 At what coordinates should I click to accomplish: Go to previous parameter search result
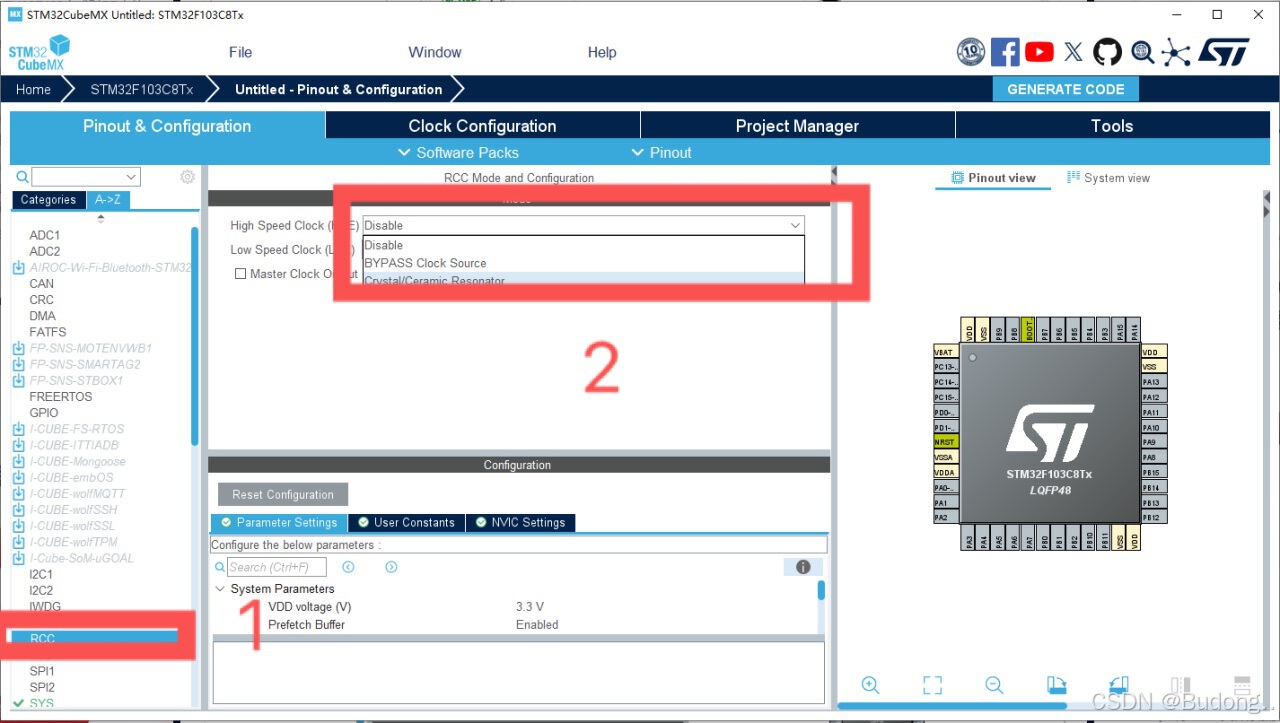click(x=348, y=567)
